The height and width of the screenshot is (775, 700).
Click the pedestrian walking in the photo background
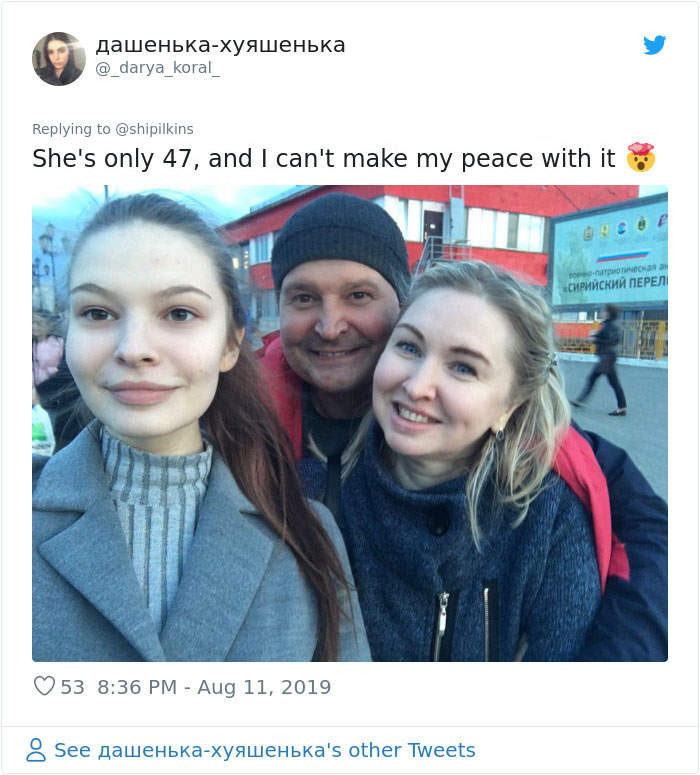(601, 360)
